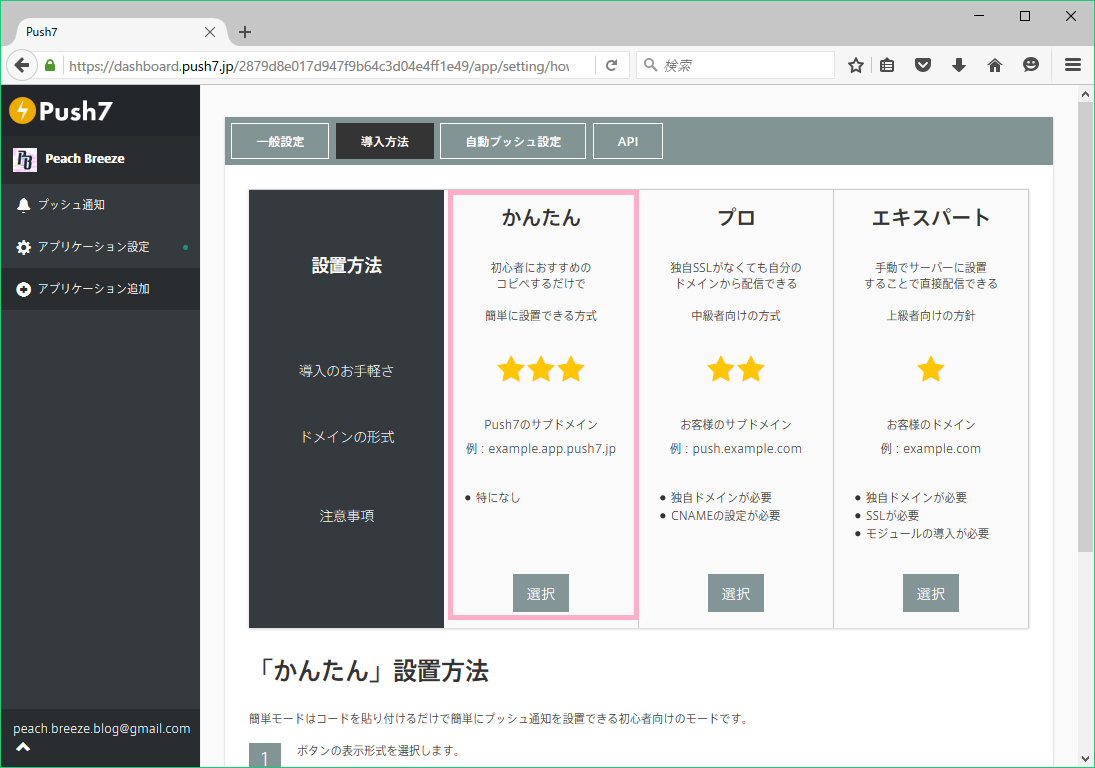1095x768 pixels.
Task: Click the 導入のお手軽さ row label
Action: 346,371
